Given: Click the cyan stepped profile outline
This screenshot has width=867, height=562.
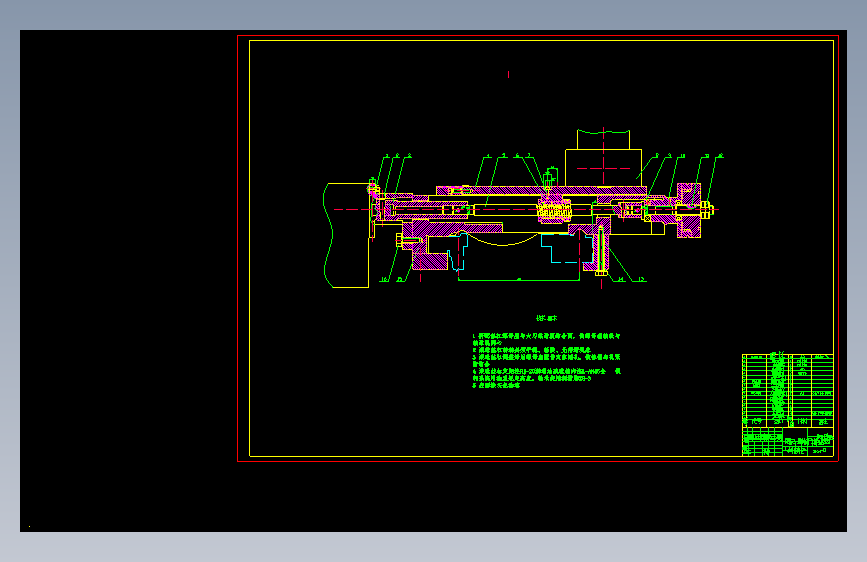Looking at the screenshot, I should click(x=567, y=248).
